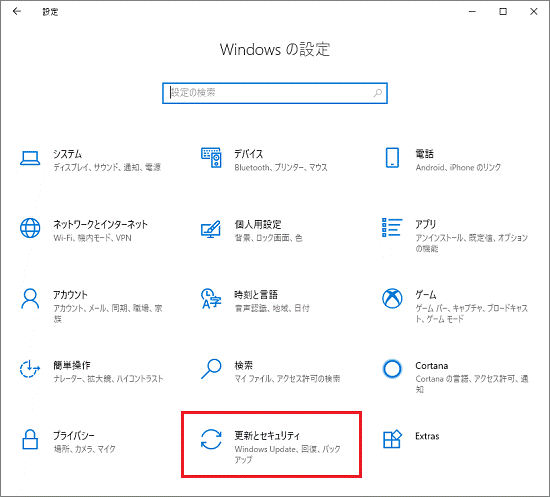The height and width of the screenshot is (497, 550).
Task: Select the 更新とセキュリティ title text
Action: (267, 436)
